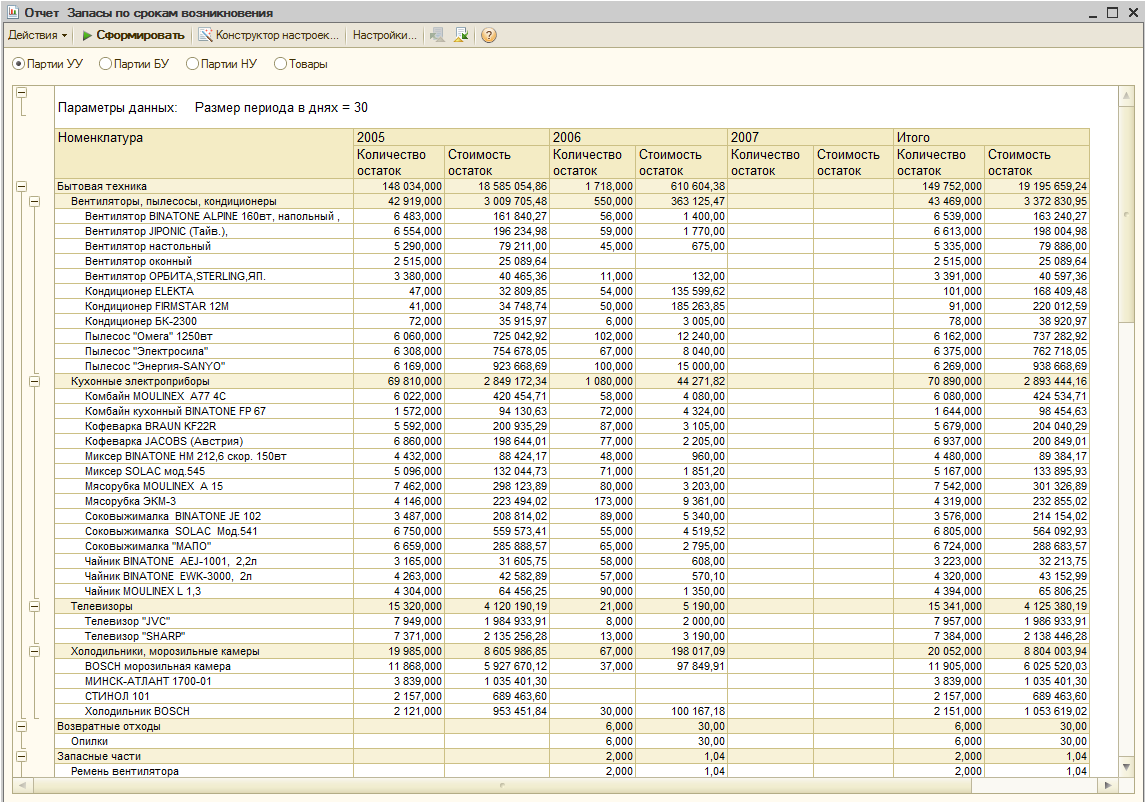Select the Номенклатура column header
The image size is (1145, 802).
tap(204, 153)
